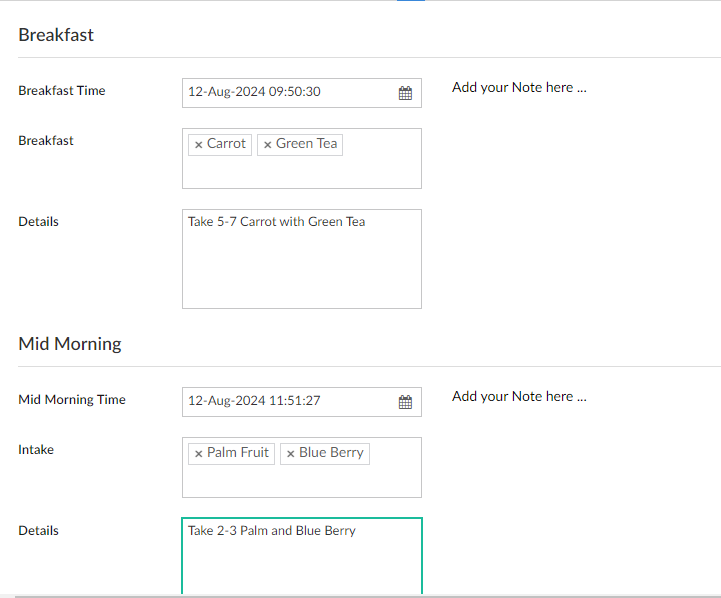Image resolution: width=721 pixels, height=598 pixels.
Task: Open the Intake multi-select box
Action: point(301,481)
